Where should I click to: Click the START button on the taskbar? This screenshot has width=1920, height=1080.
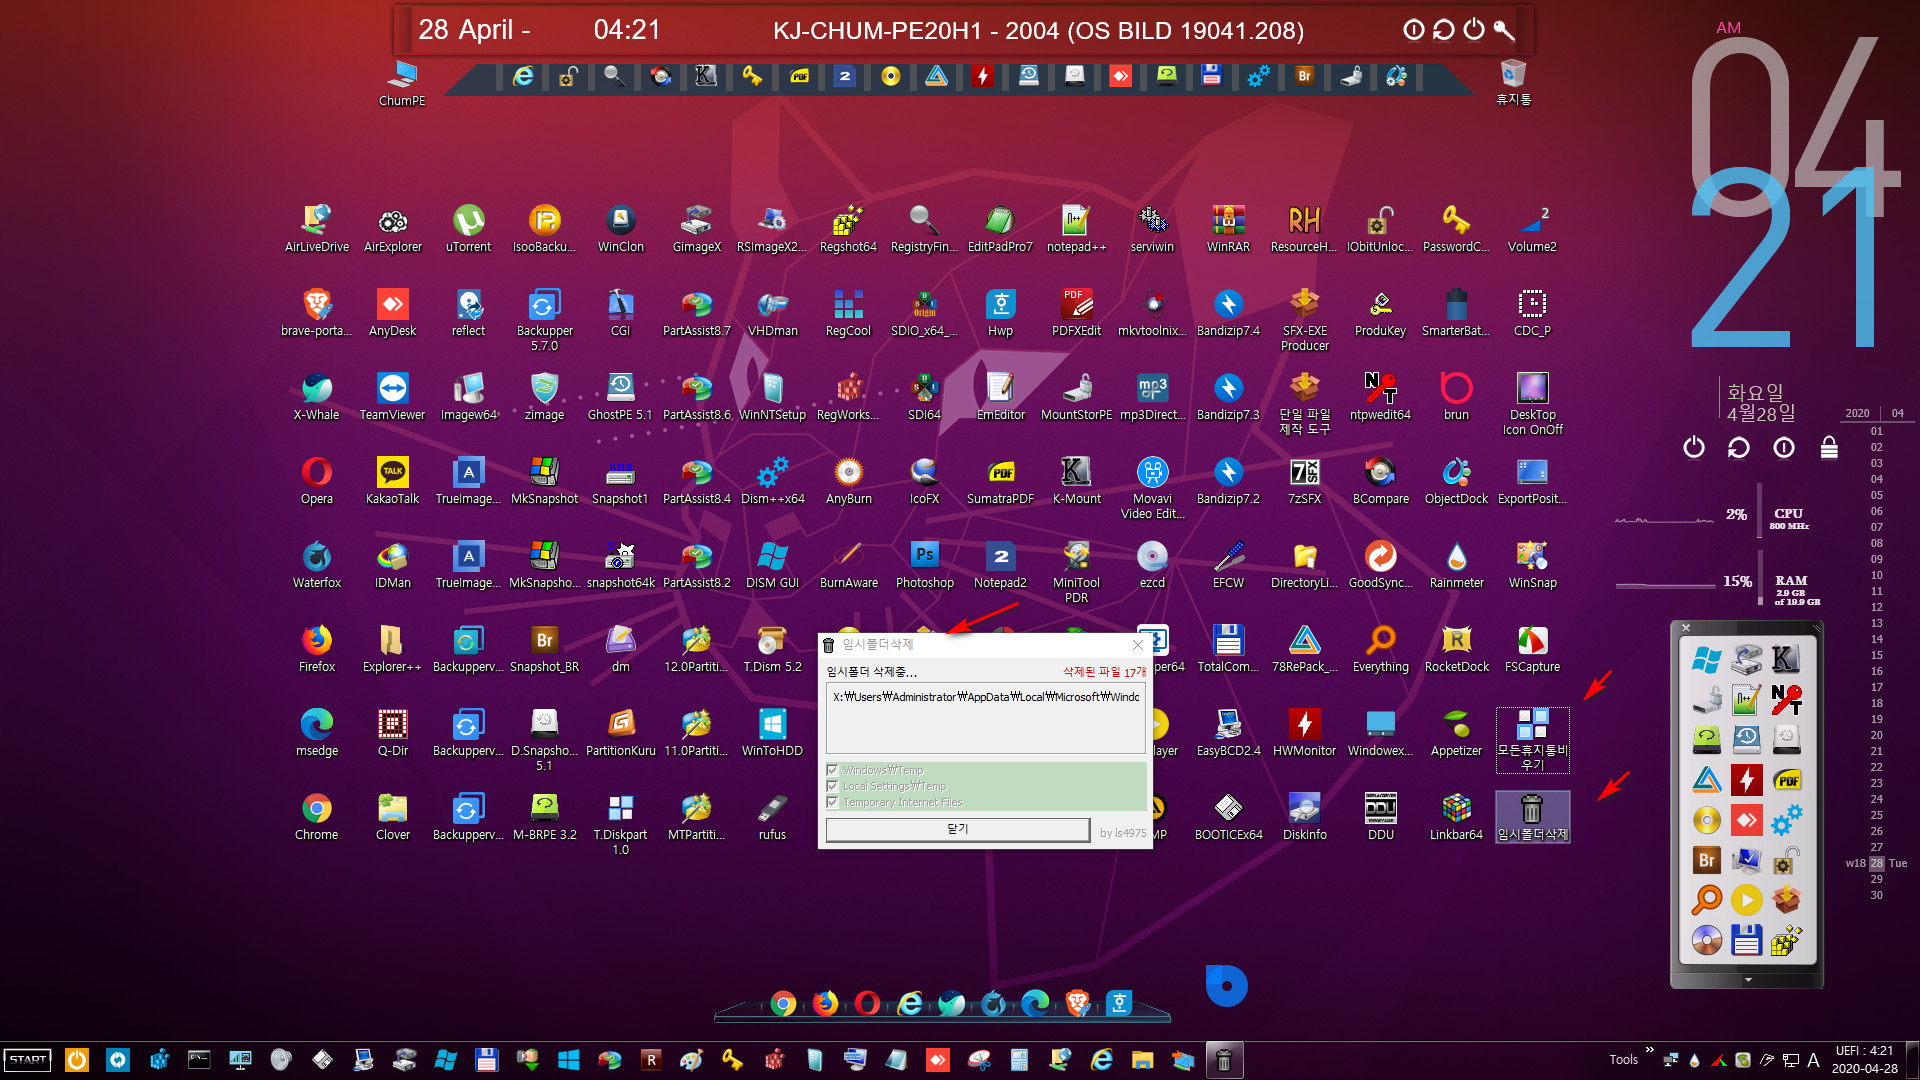click(x=28, y=1060)
